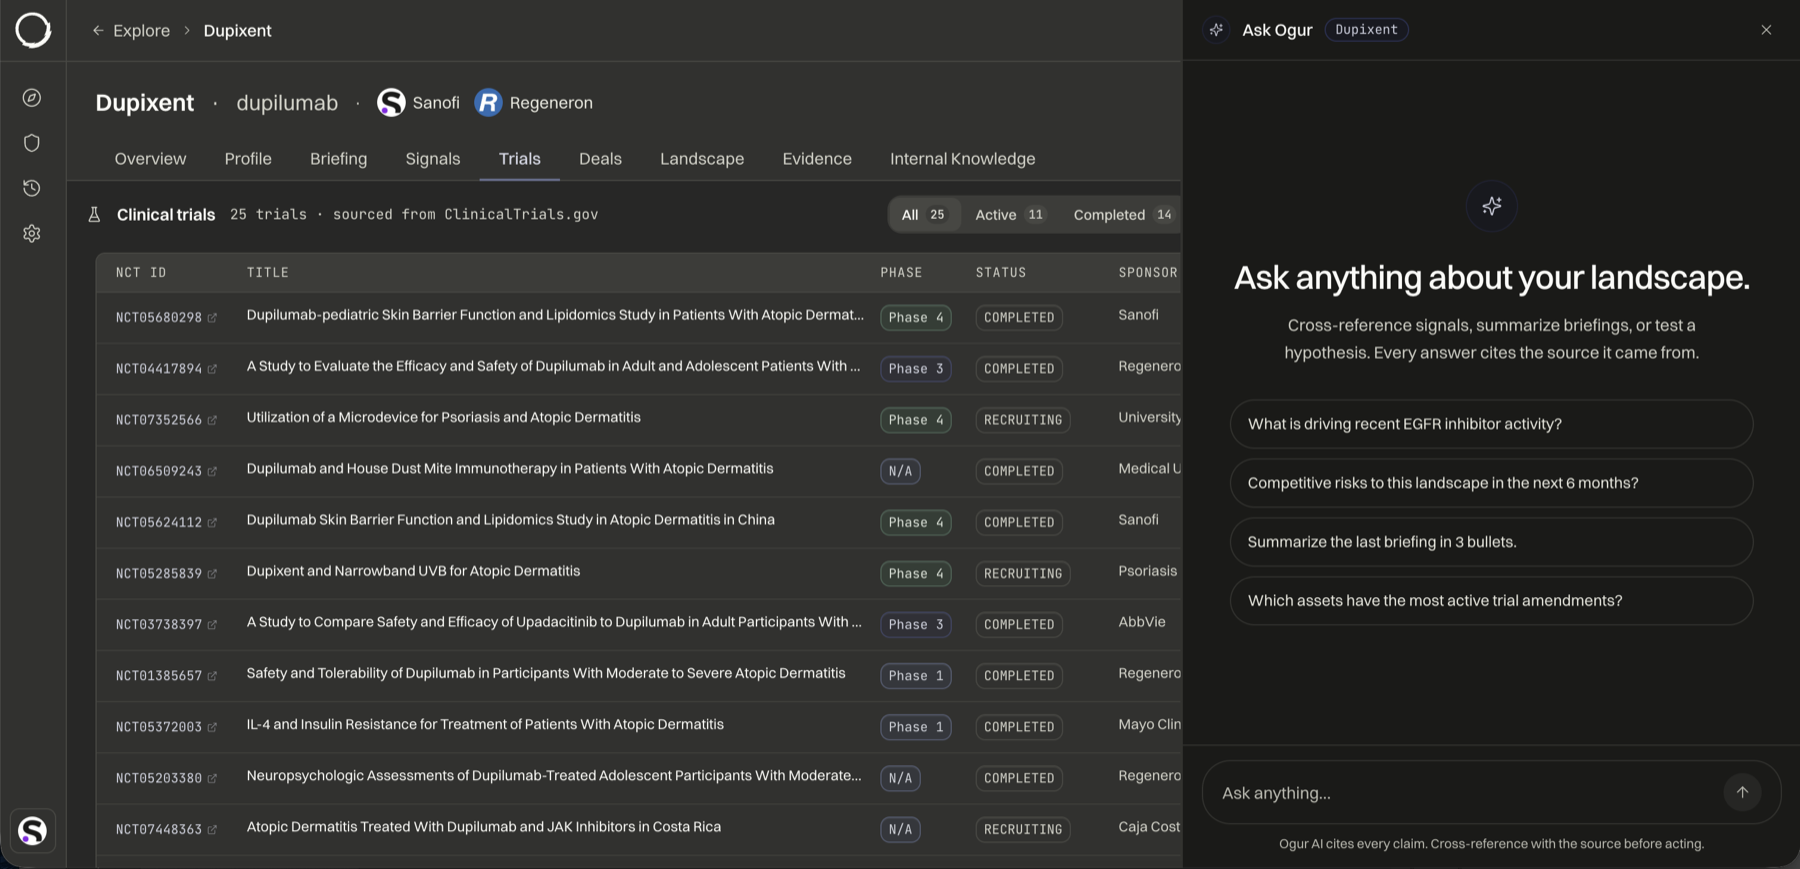Switch to the Overview tab
Image resolution: width=1800 pixels, height=869 pixels.
pyautogui.click(x=150, y=159)
